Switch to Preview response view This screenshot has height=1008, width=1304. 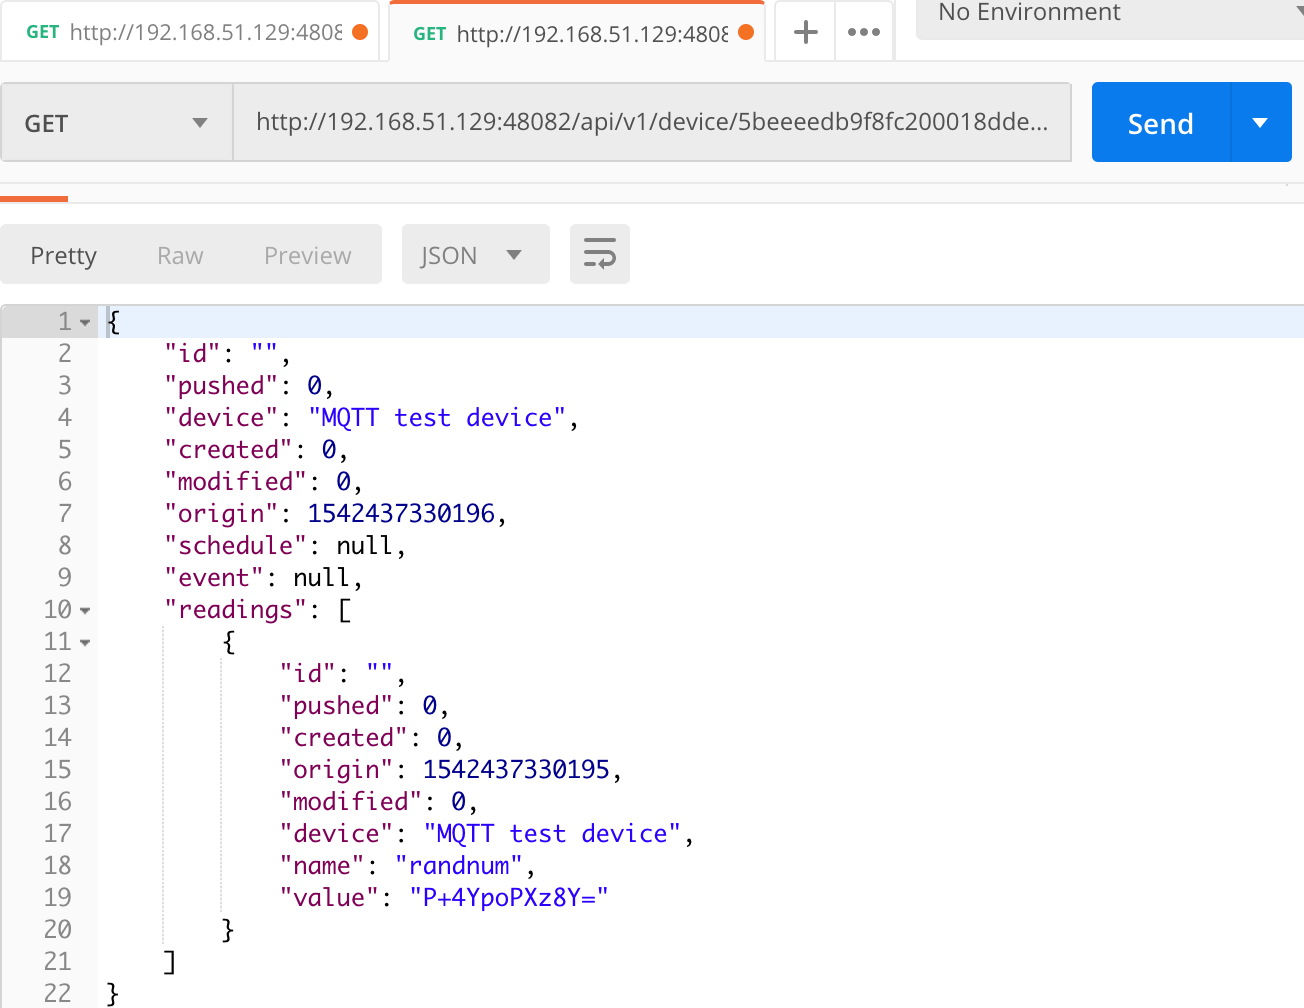(308, 255)
